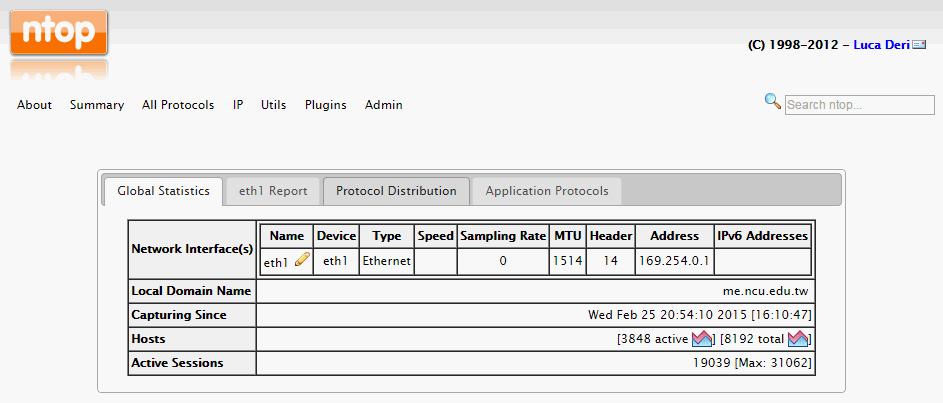Click the ntop logo

59,34
